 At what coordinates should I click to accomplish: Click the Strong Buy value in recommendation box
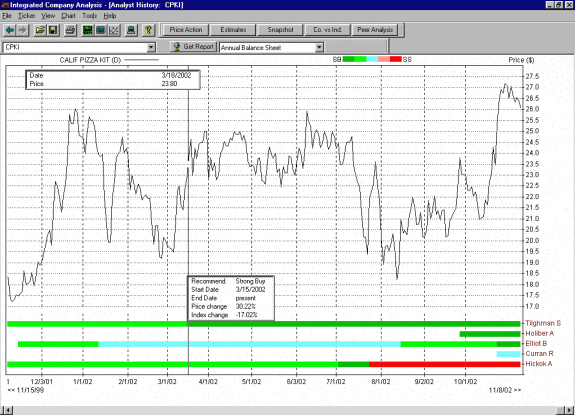[250, 281]
